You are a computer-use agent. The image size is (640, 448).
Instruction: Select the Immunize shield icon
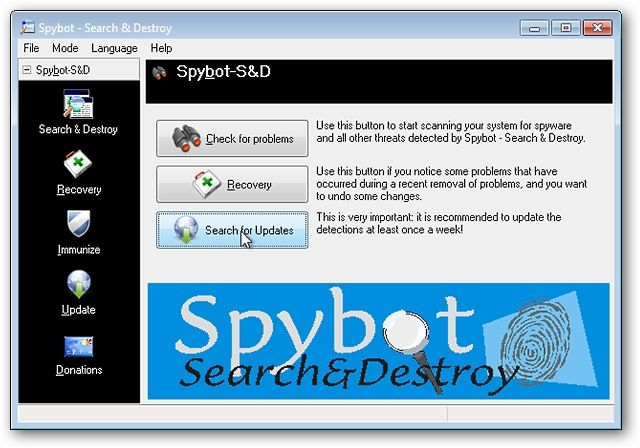78,223
